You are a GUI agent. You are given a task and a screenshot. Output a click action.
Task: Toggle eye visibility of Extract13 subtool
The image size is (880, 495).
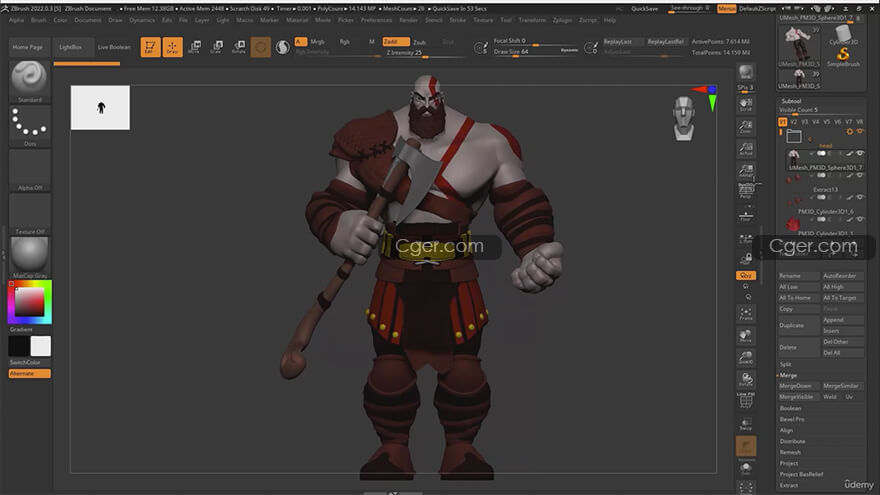pos(860,175)
